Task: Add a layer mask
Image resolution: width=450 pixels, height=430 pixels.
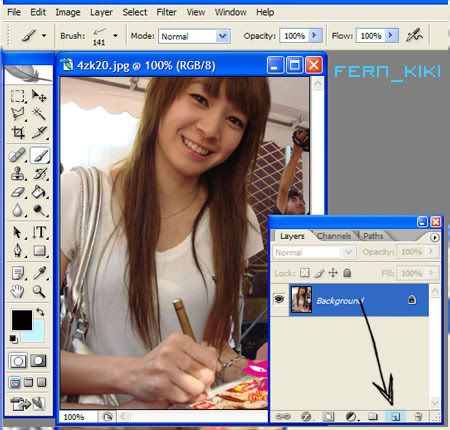Action: point(328,417)
